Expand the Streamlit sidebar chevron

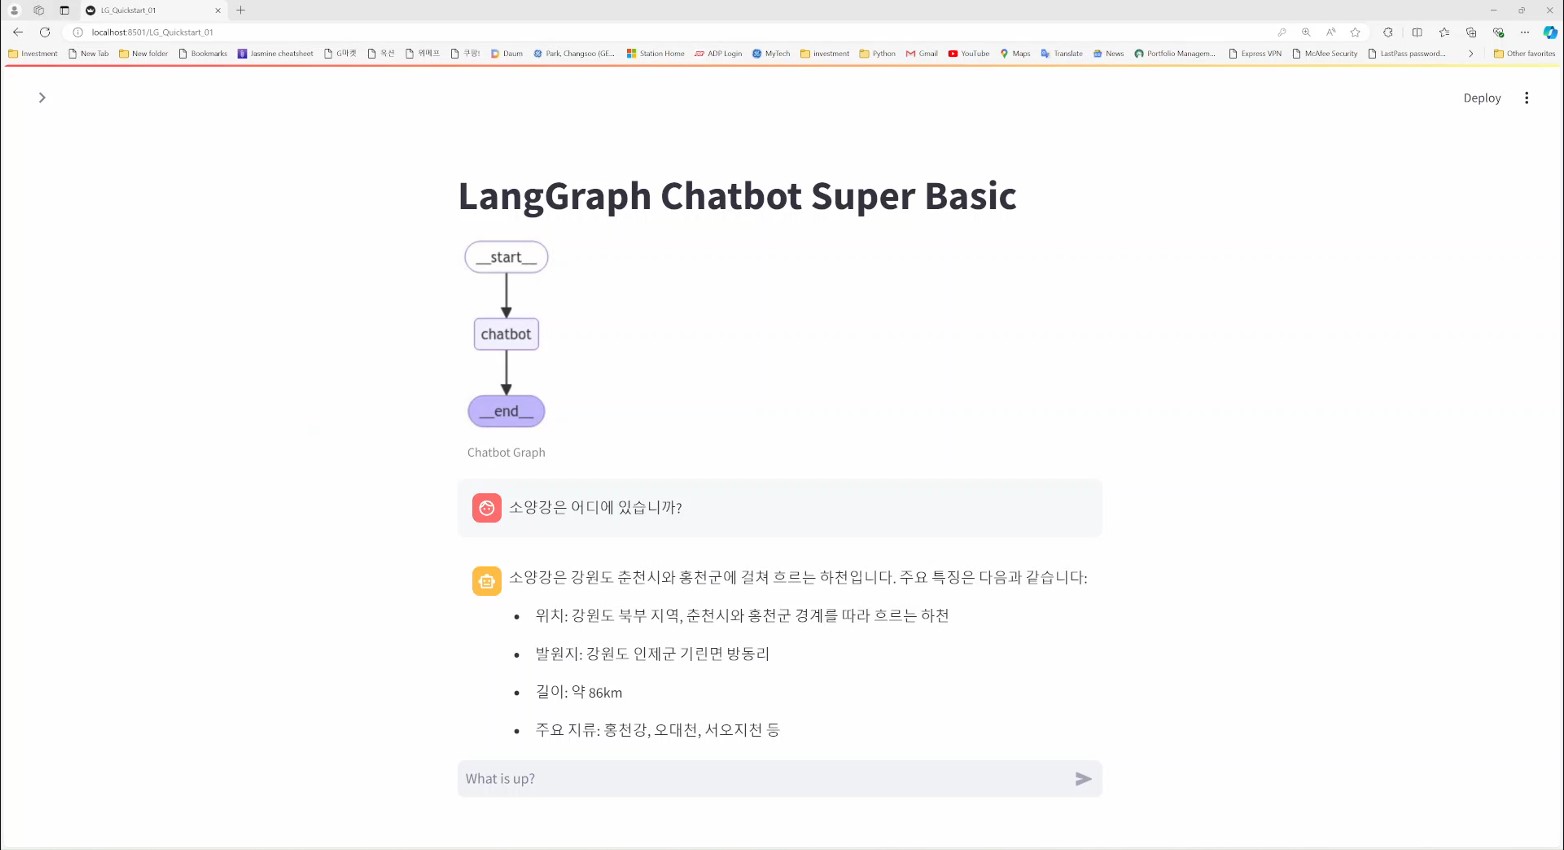(42, 98)
